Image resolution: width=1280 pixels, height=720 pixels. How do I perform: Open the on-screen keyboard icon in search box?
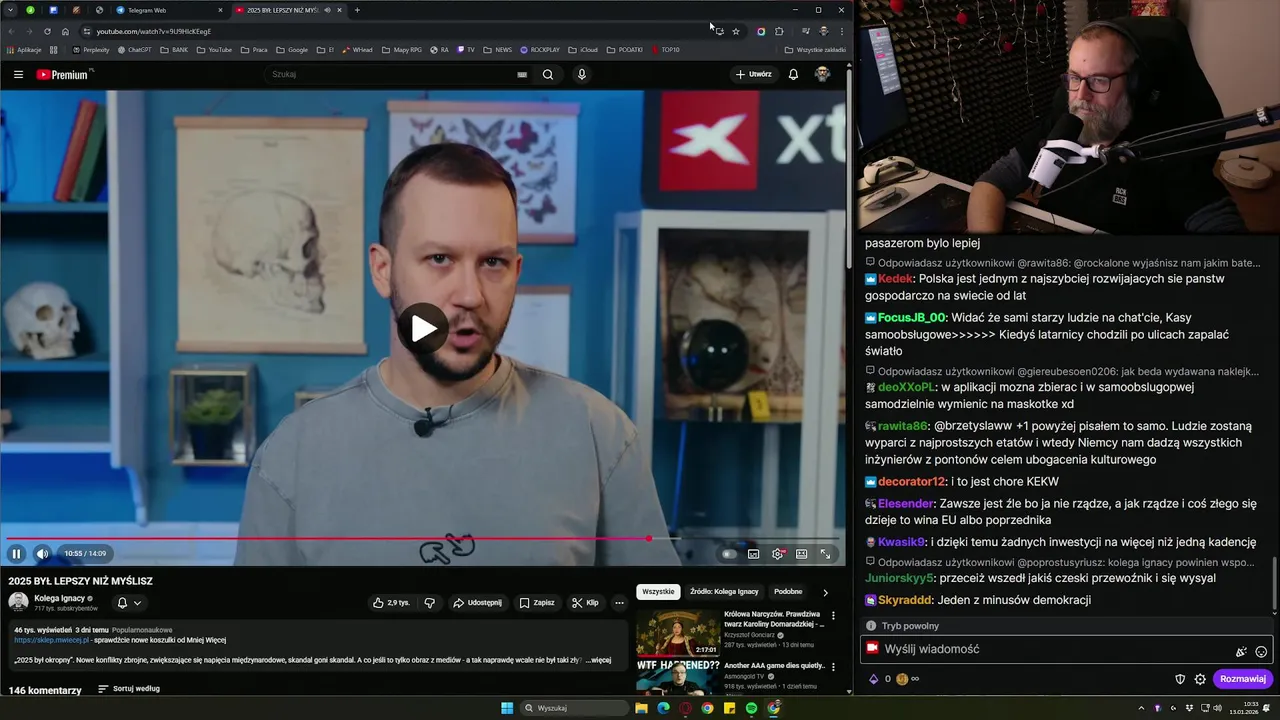(522, 74)
